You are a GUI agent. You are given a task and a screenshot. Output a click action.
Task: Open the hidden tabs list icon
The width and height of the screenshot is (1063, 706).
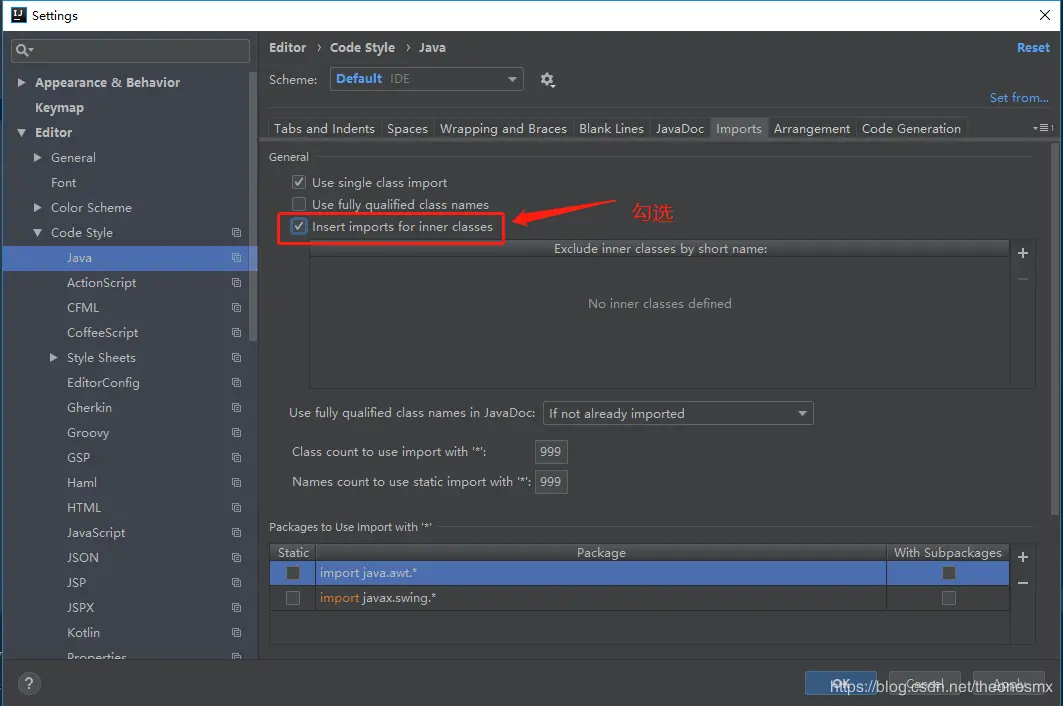coord(1043,128)
